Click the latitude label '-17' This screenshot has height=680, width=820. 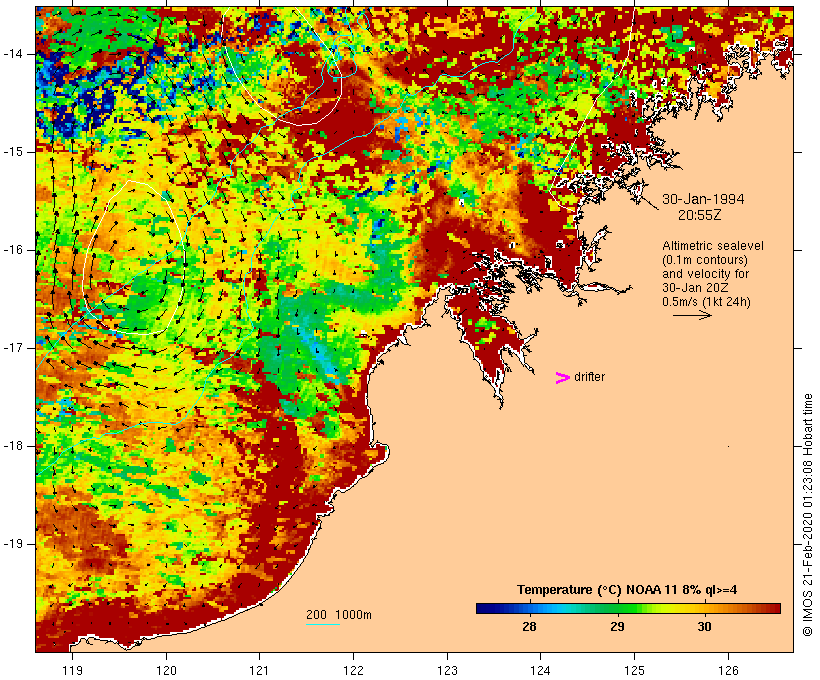[12, 348]
